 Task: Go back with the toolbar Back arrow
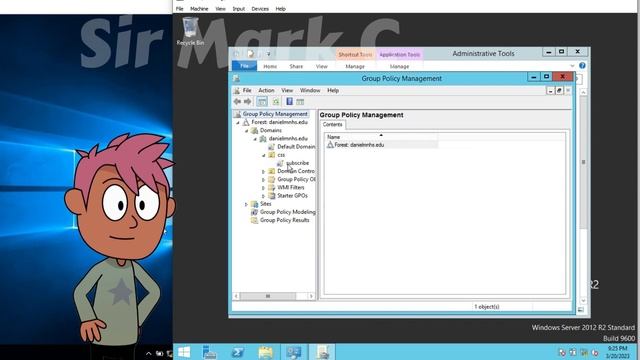(237, 102)
